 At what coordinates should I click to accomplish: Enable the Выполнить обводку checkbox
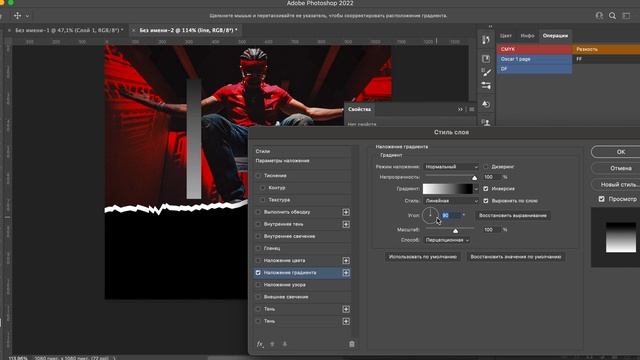click(x=258, y=212)
